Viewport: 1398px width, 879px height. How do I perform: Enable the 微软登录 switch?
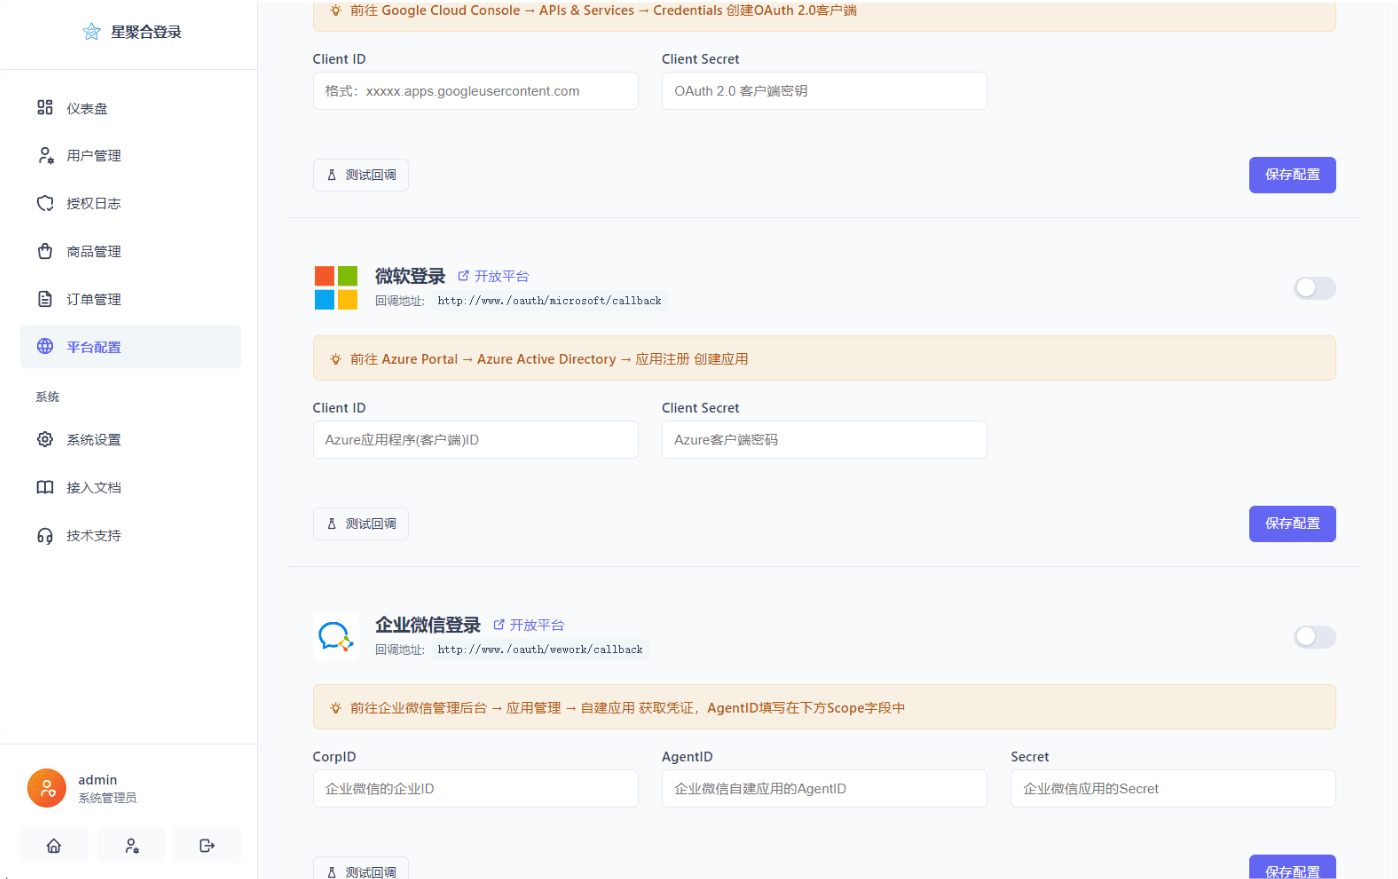pyautogui.click(x=1314, y=288)
